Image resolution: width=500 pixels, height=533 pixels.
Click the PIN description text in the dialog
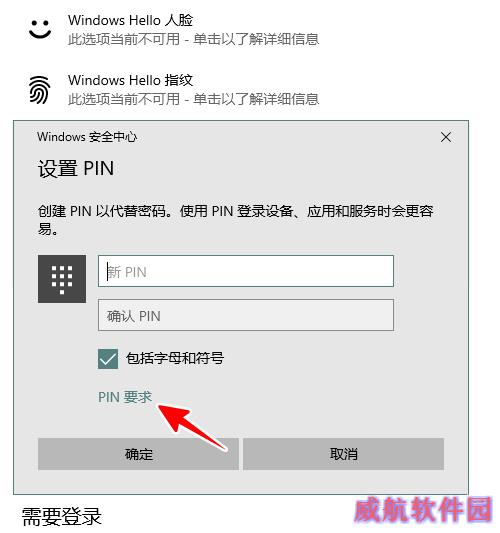click(235, 220)
